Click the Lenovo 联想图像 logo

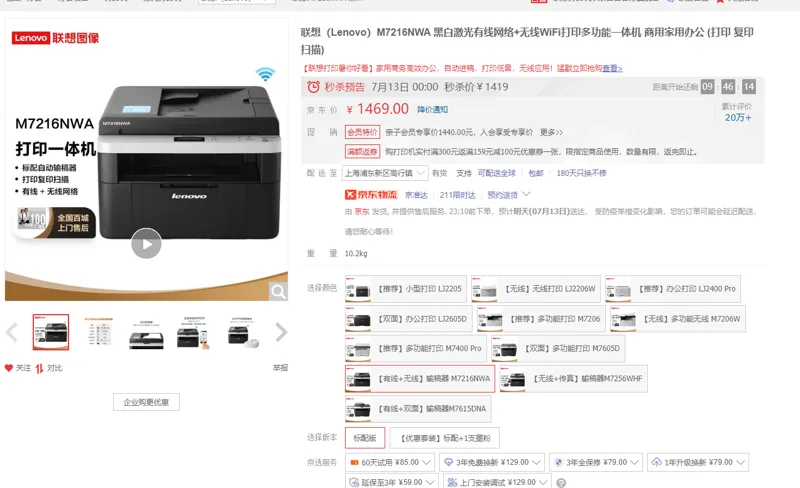click(x=55, y=38)
